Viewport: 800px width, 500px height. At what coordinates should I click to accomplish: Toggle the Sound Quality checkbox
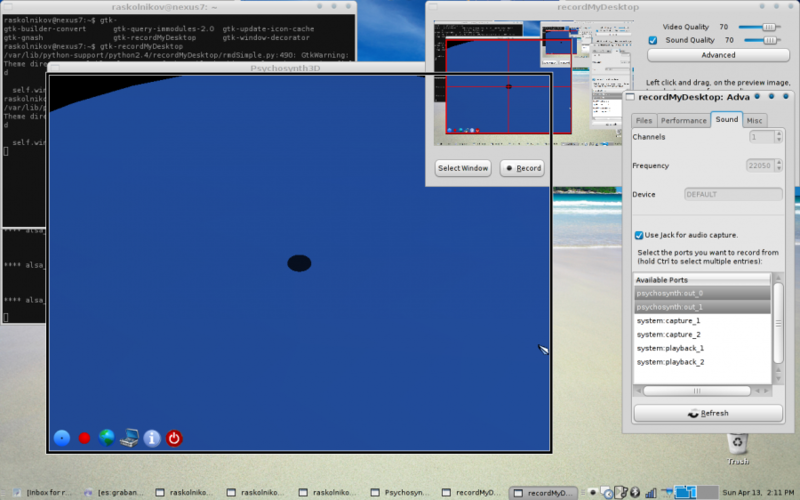click(x=653, y=40)
